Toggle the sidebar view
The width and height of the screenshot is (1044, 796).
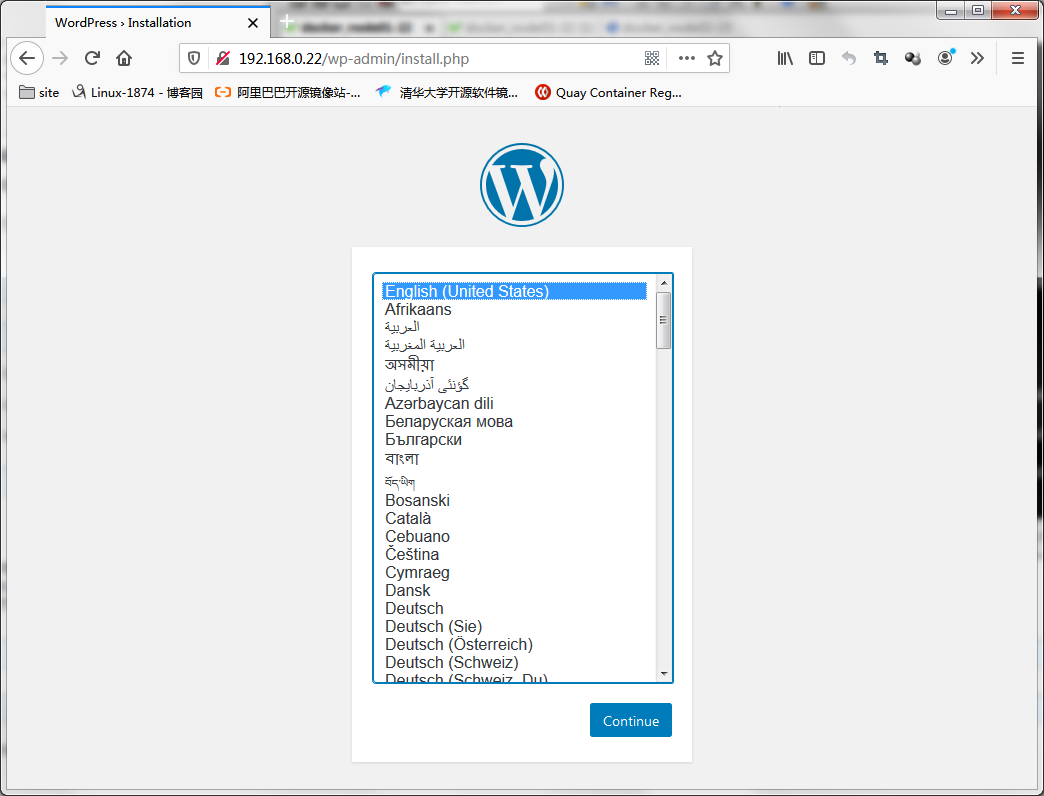click(817, 59)
